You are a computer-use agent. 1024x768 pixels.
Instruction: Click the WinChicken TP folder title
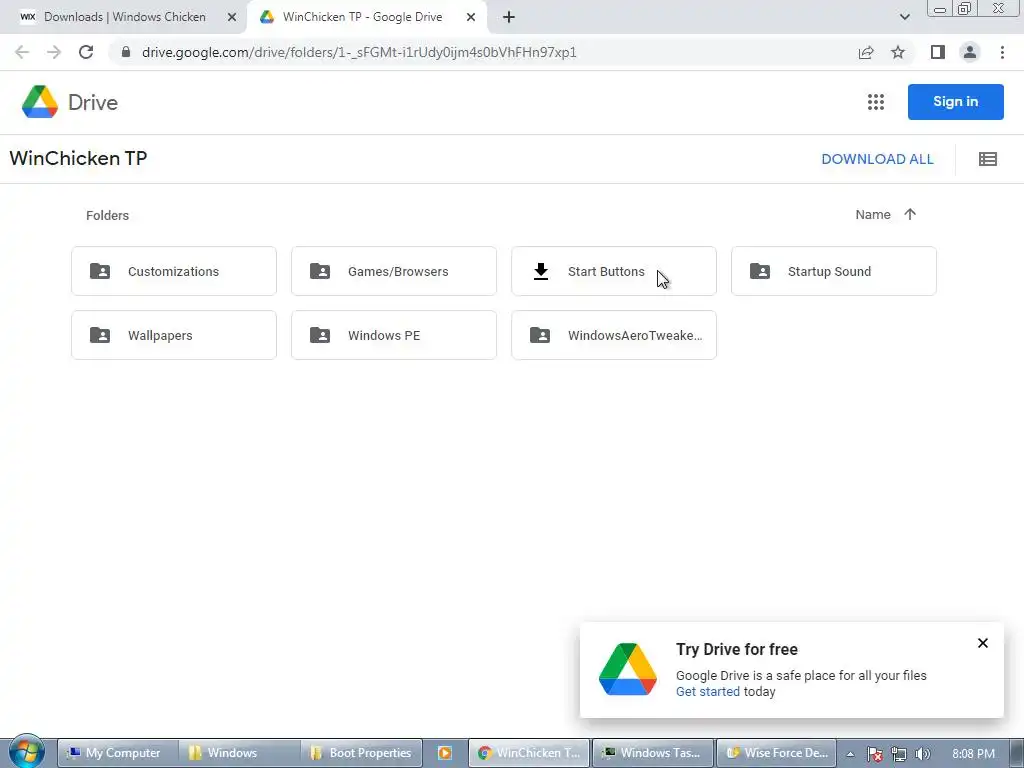point(78,158)
